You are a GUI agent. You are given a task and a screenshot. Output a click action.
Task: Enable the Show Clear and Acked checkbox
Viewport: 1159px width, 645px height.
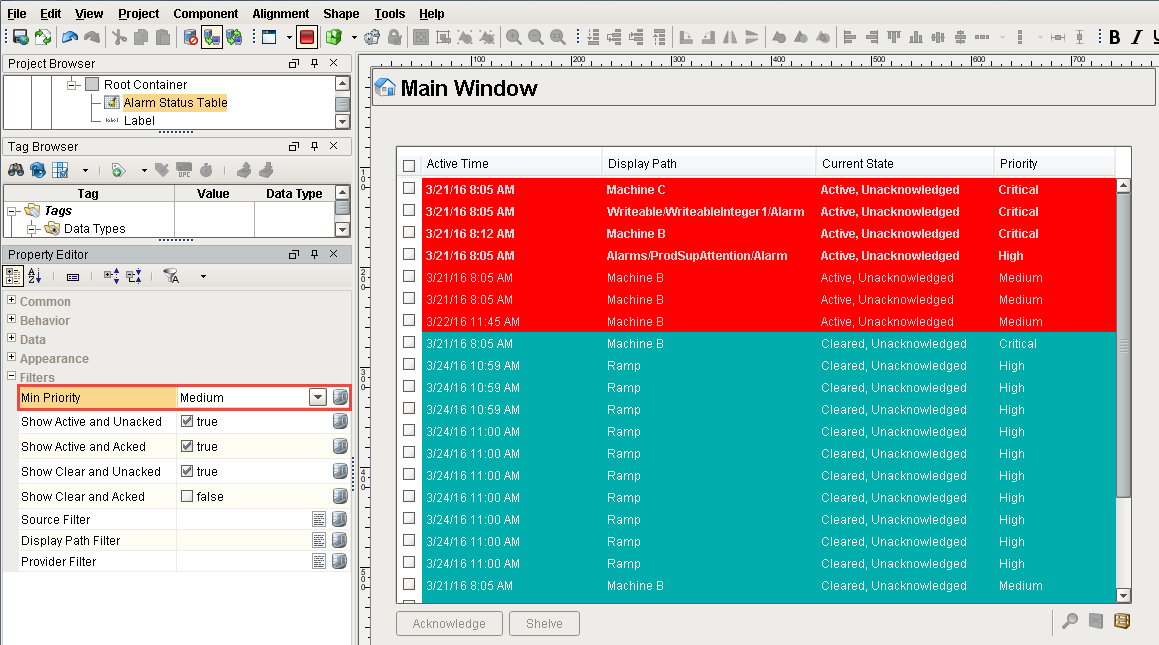(x=186, y=496)
